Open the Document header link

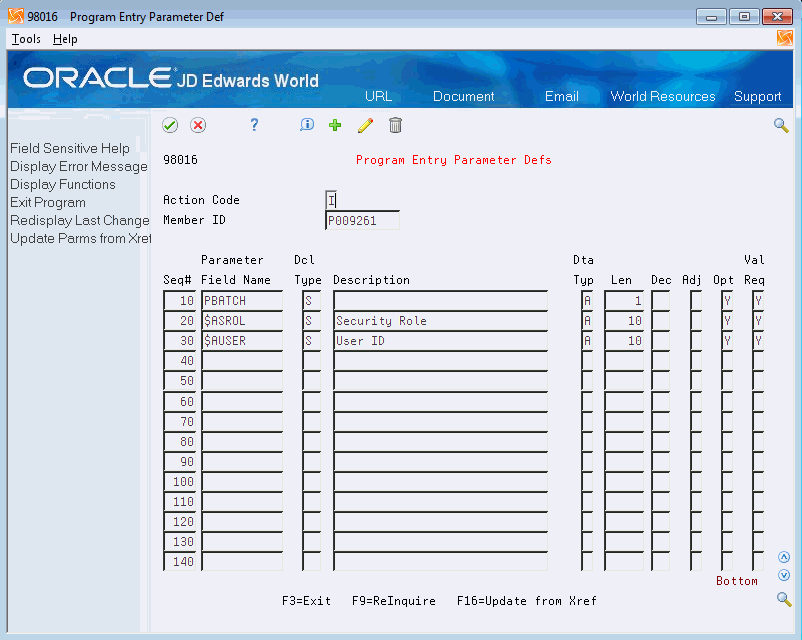point(463,96)
